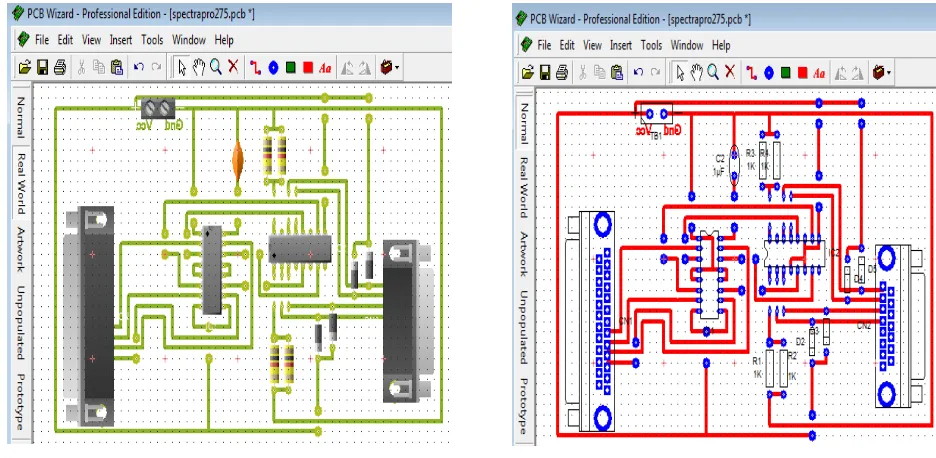Open Tools menu in right window
The width and height of the screenshot is (936, 458).
[x=651, y=45]
